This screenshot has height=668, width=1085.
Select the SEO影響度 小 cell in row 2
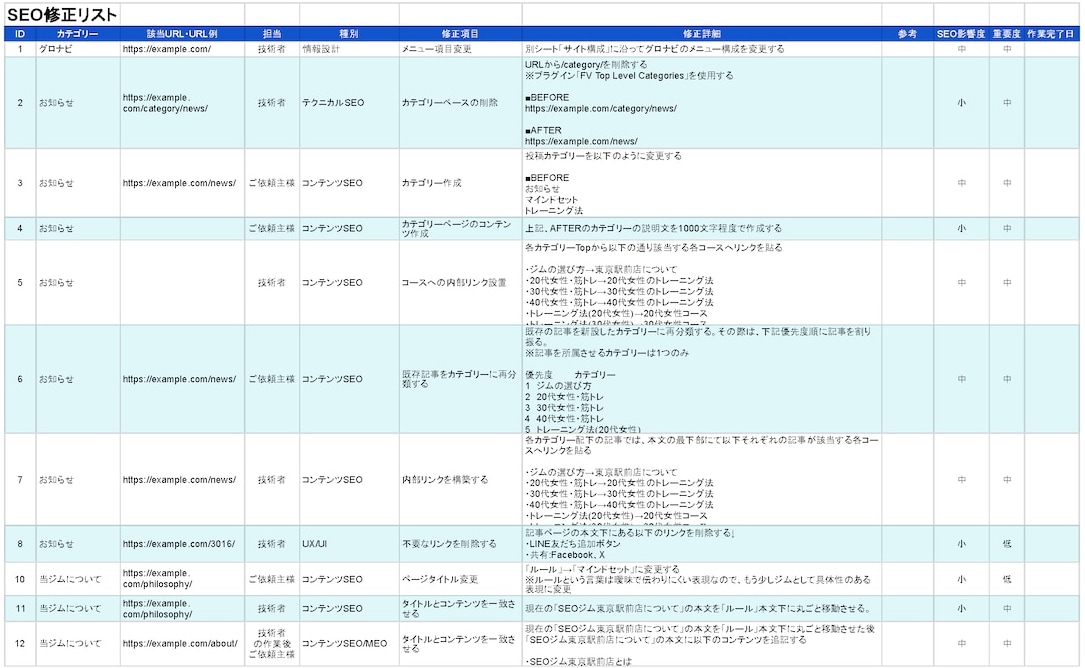point(961,102)
